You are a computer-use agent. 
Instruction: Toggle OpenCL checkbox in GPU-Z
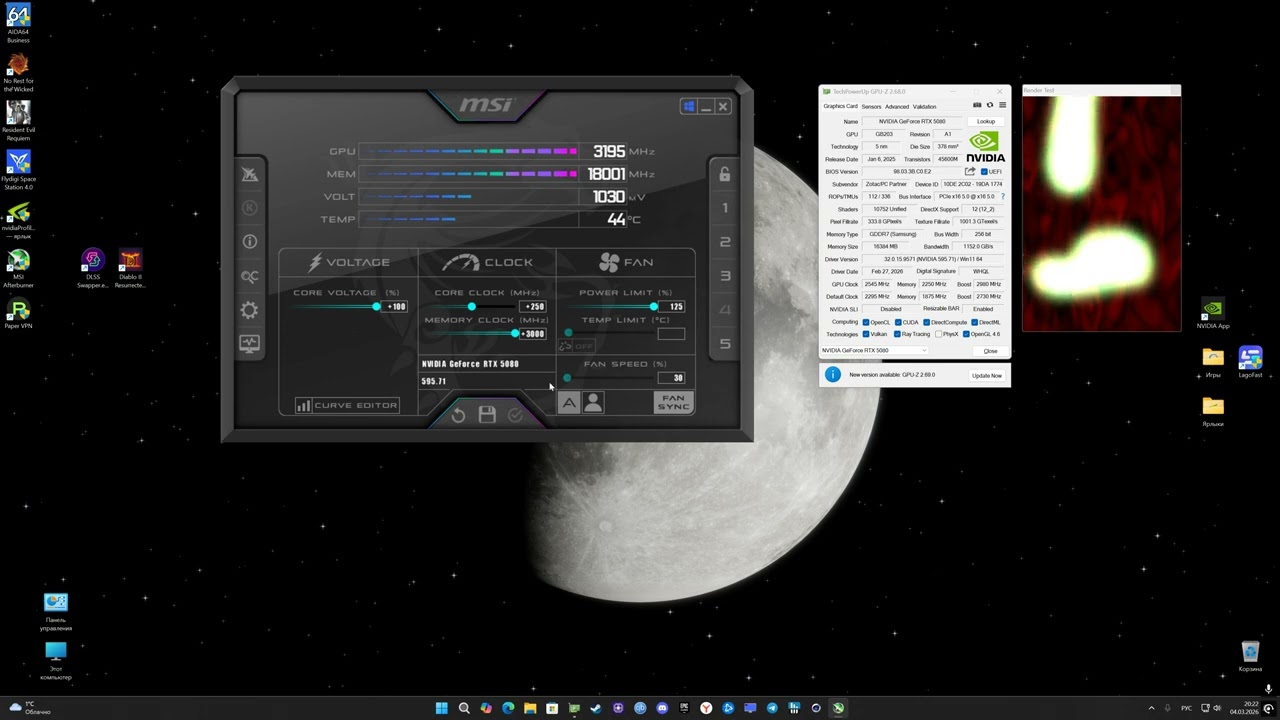click(x=866, y=322)
